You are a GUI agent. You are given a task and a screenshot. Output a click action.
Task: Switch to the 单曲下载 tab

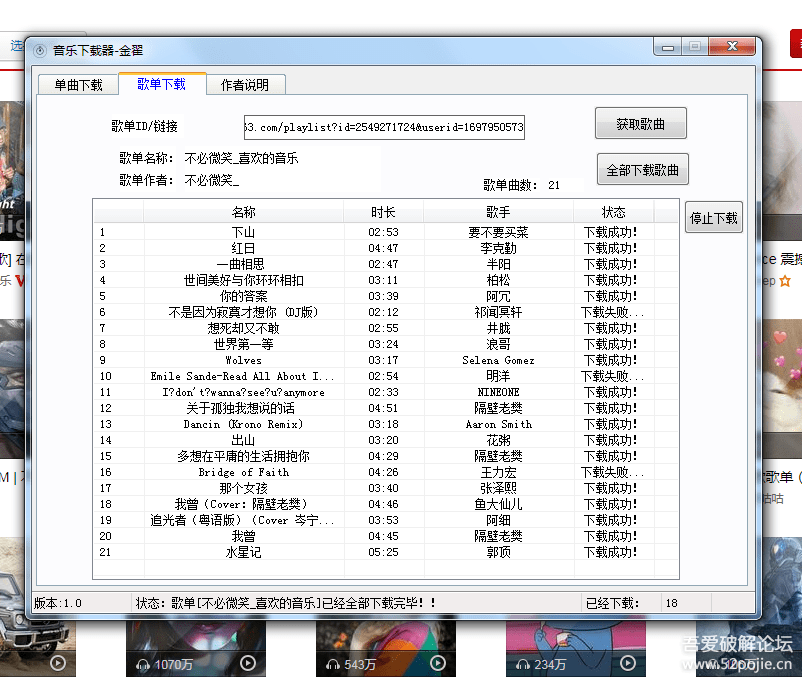tap(78, 85)
